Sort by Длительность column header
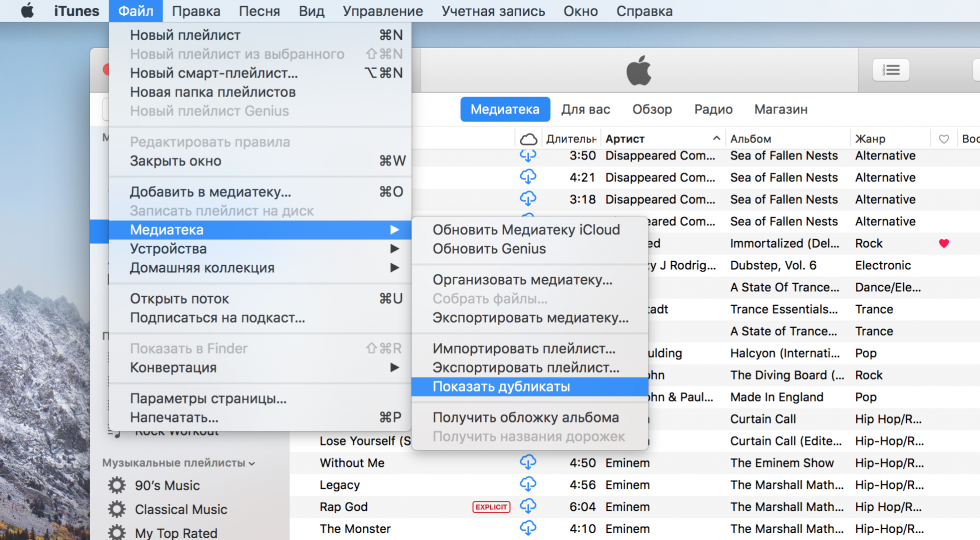The height and width of the screenshot is (540, 980). click(x=571, y=139)
